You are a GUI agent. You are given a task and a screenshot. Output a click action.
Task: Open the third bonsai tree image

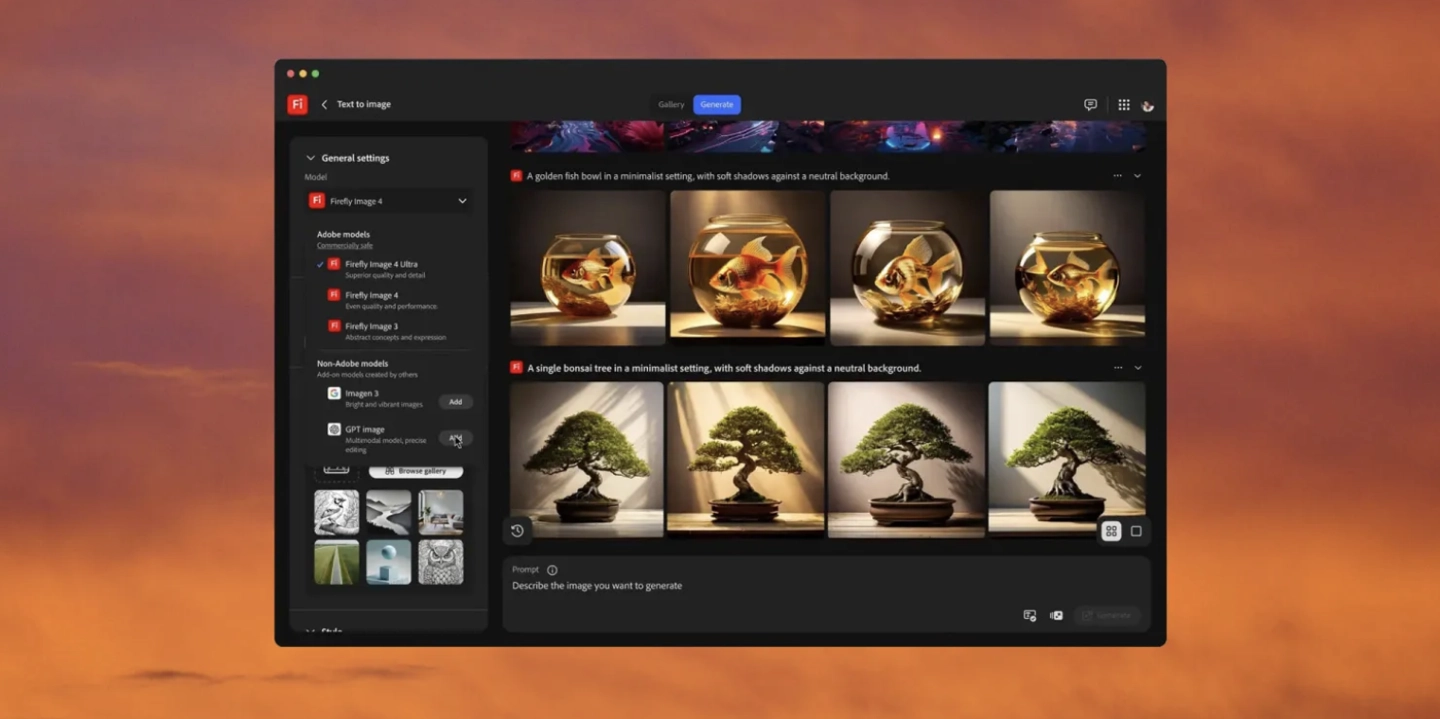coord(906,460)
